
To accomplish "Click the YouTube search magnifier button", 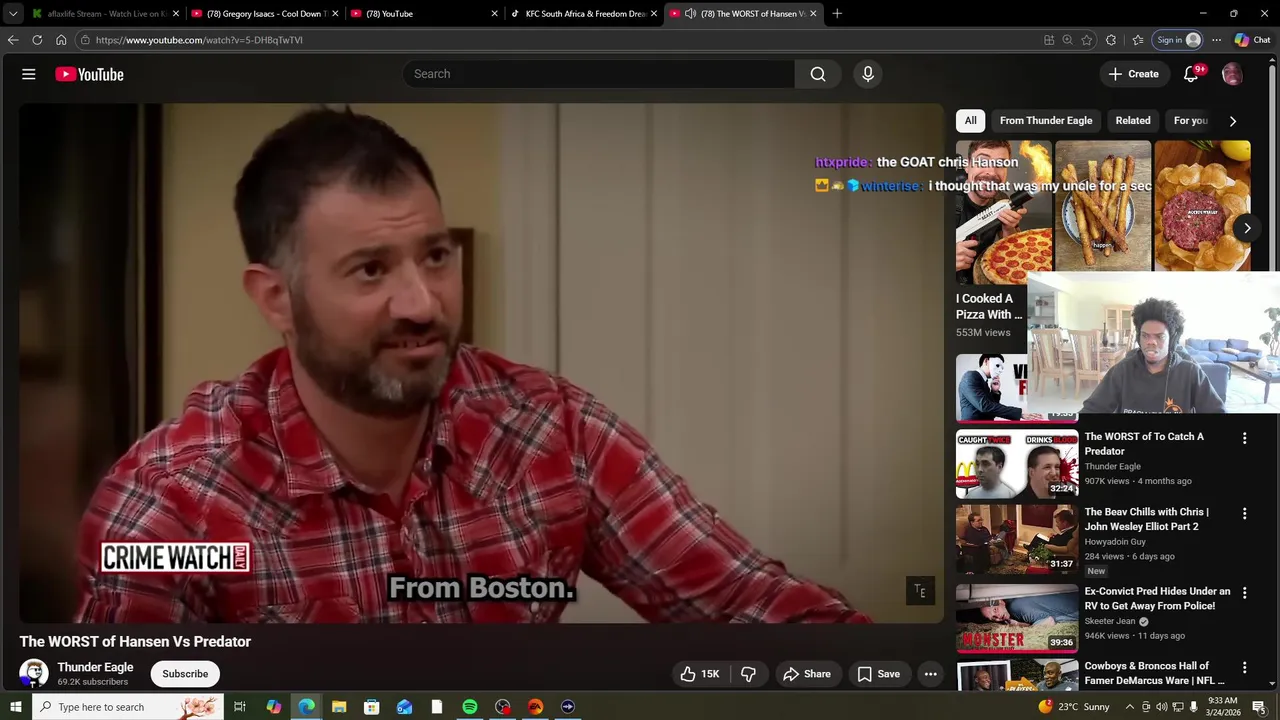I will click(x=818, y=74).
